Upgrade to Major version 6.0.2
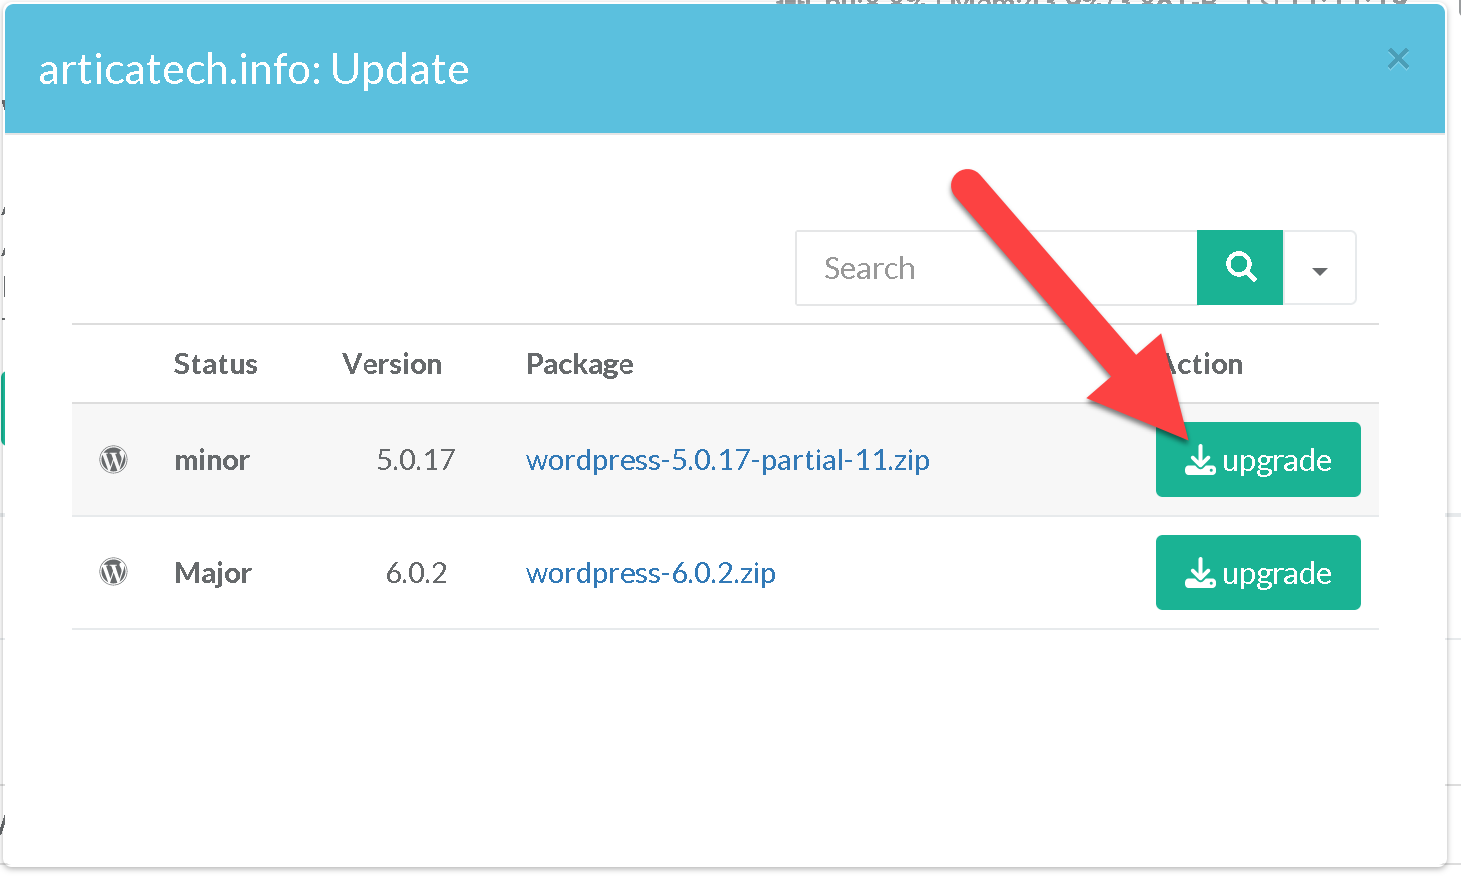 coord(1258,573)
